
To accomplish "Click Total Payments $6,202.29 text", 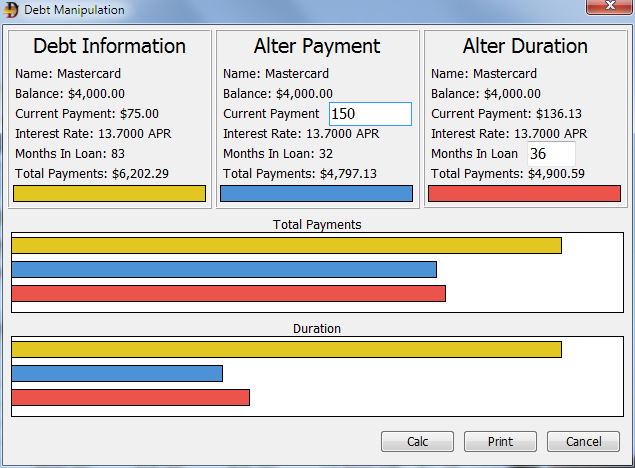I will 92,174.
